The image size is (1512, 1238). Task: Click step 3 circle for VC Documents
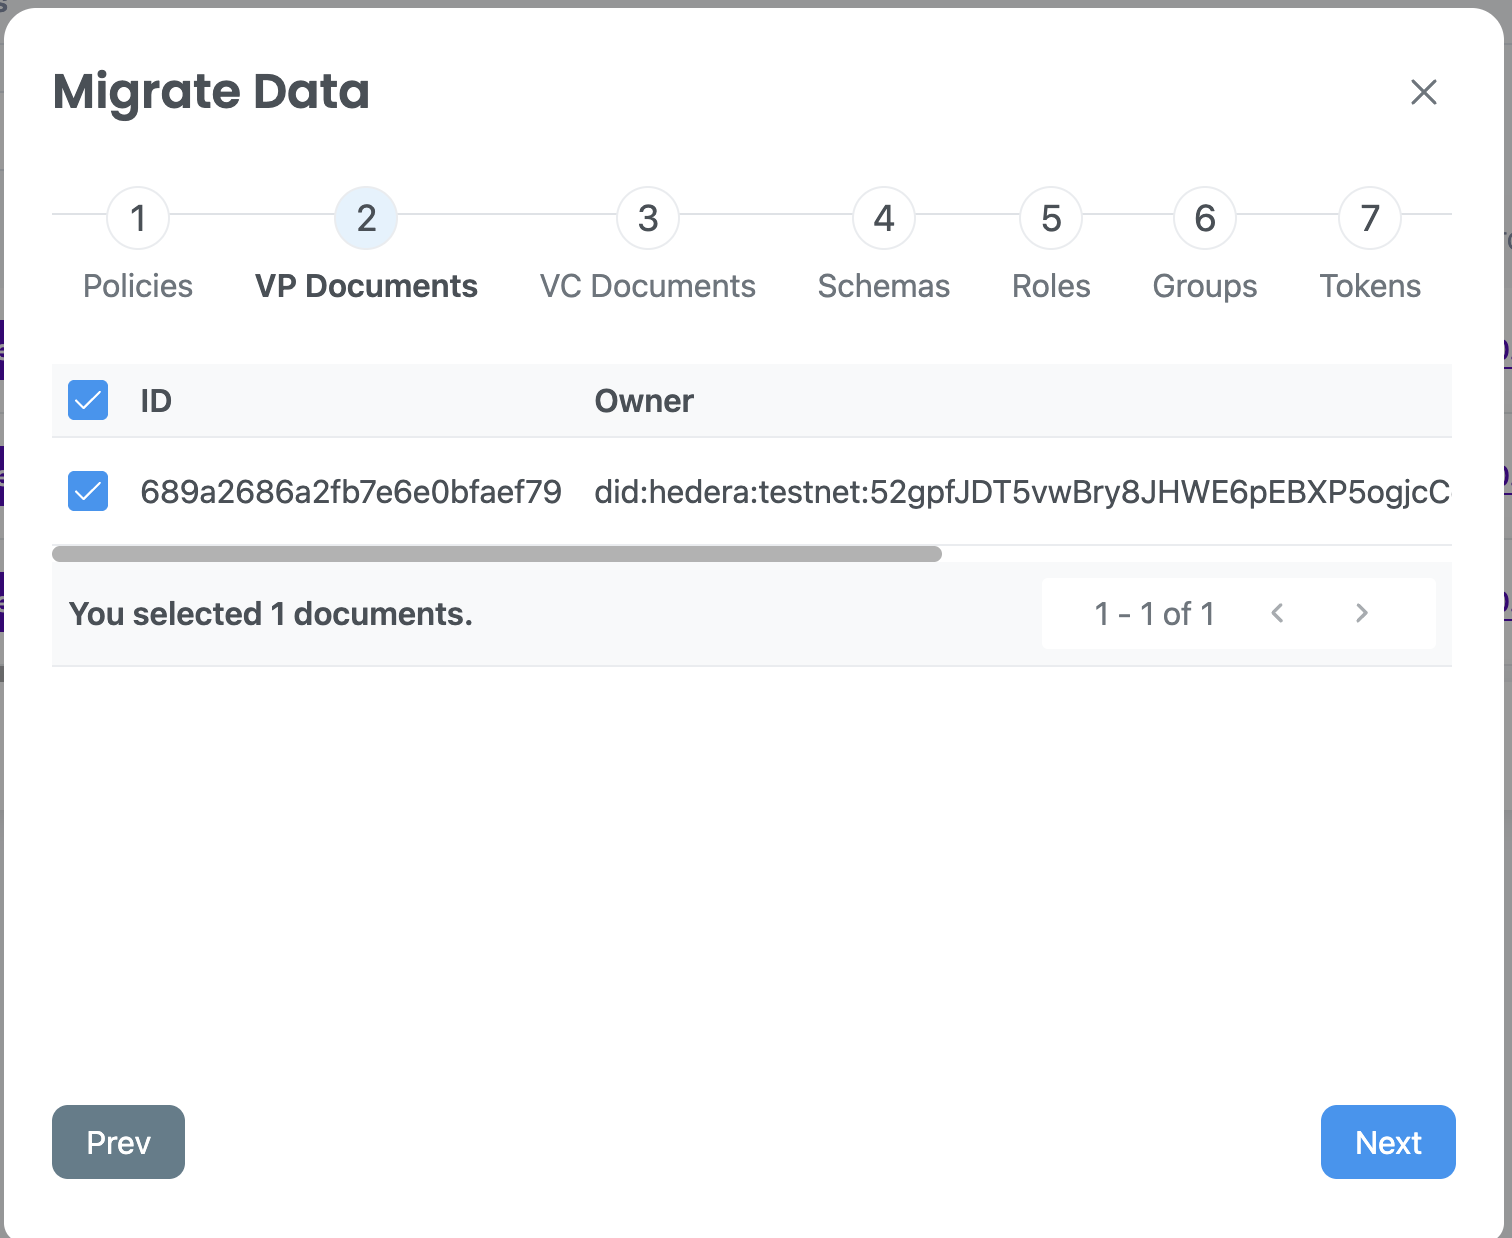[x=648, y=218]
